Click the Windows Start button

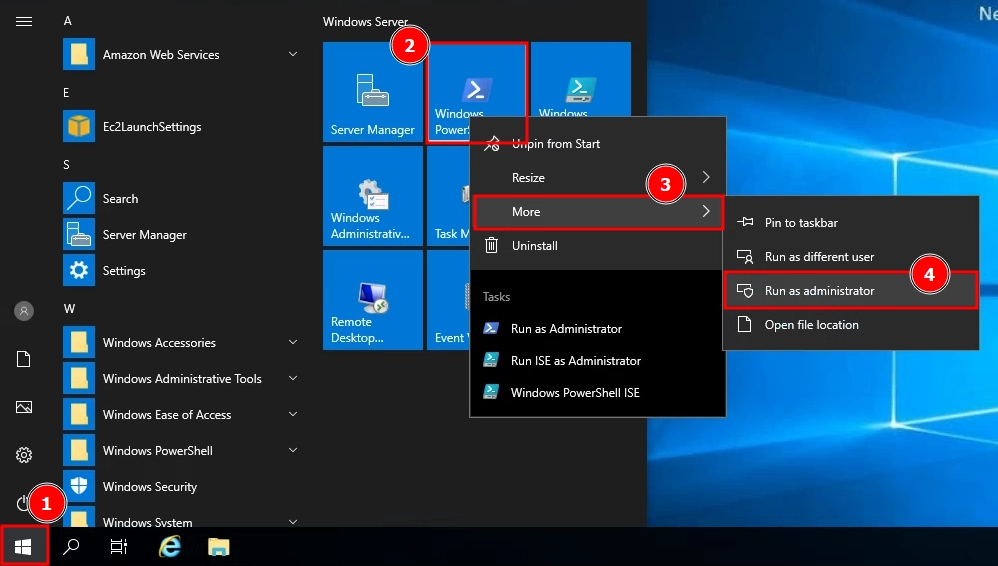tap(23, 546)
